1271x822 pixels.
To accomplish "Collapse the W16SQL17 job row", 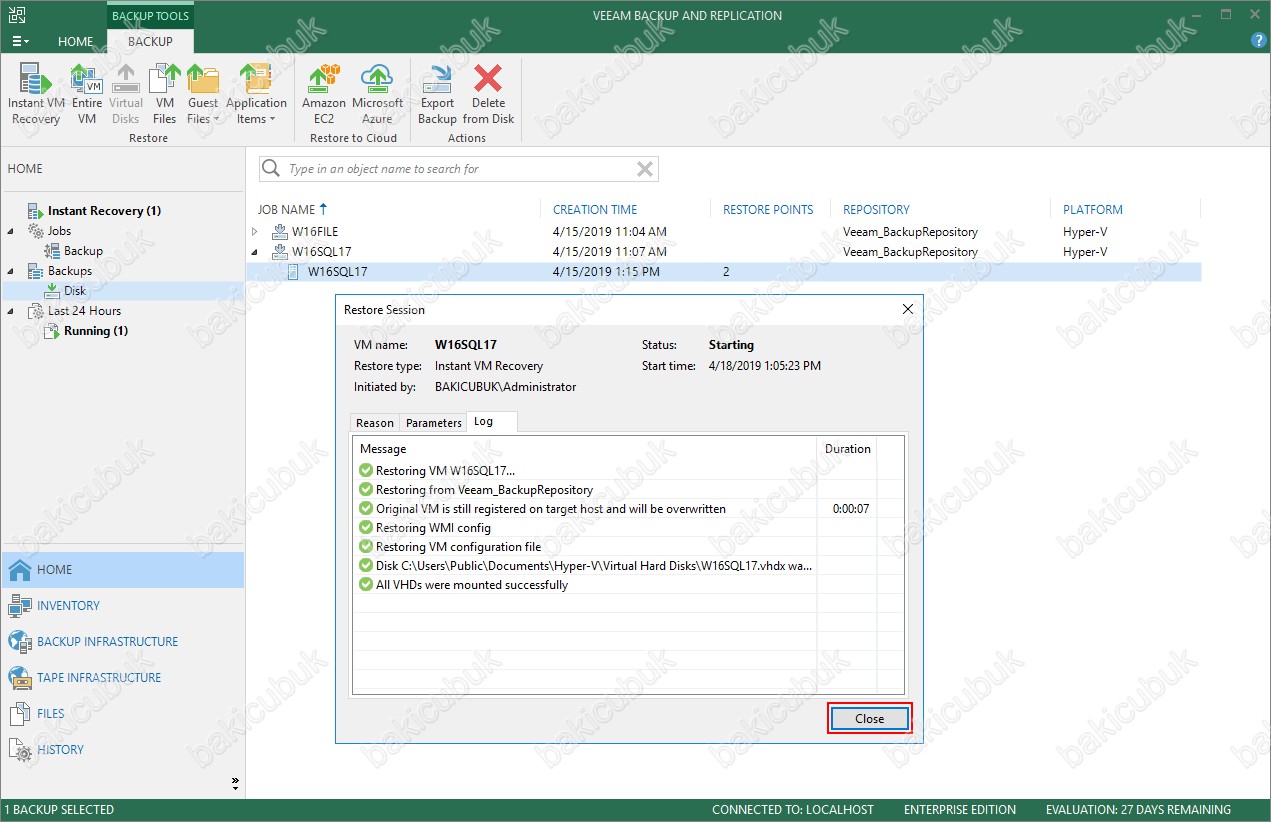I will click(x=255, y=252).
